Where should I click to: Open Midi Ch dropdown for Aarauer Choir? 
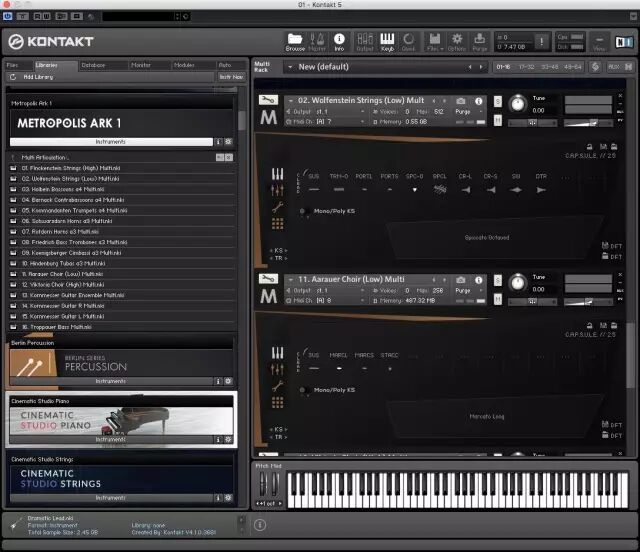point(326,300)
